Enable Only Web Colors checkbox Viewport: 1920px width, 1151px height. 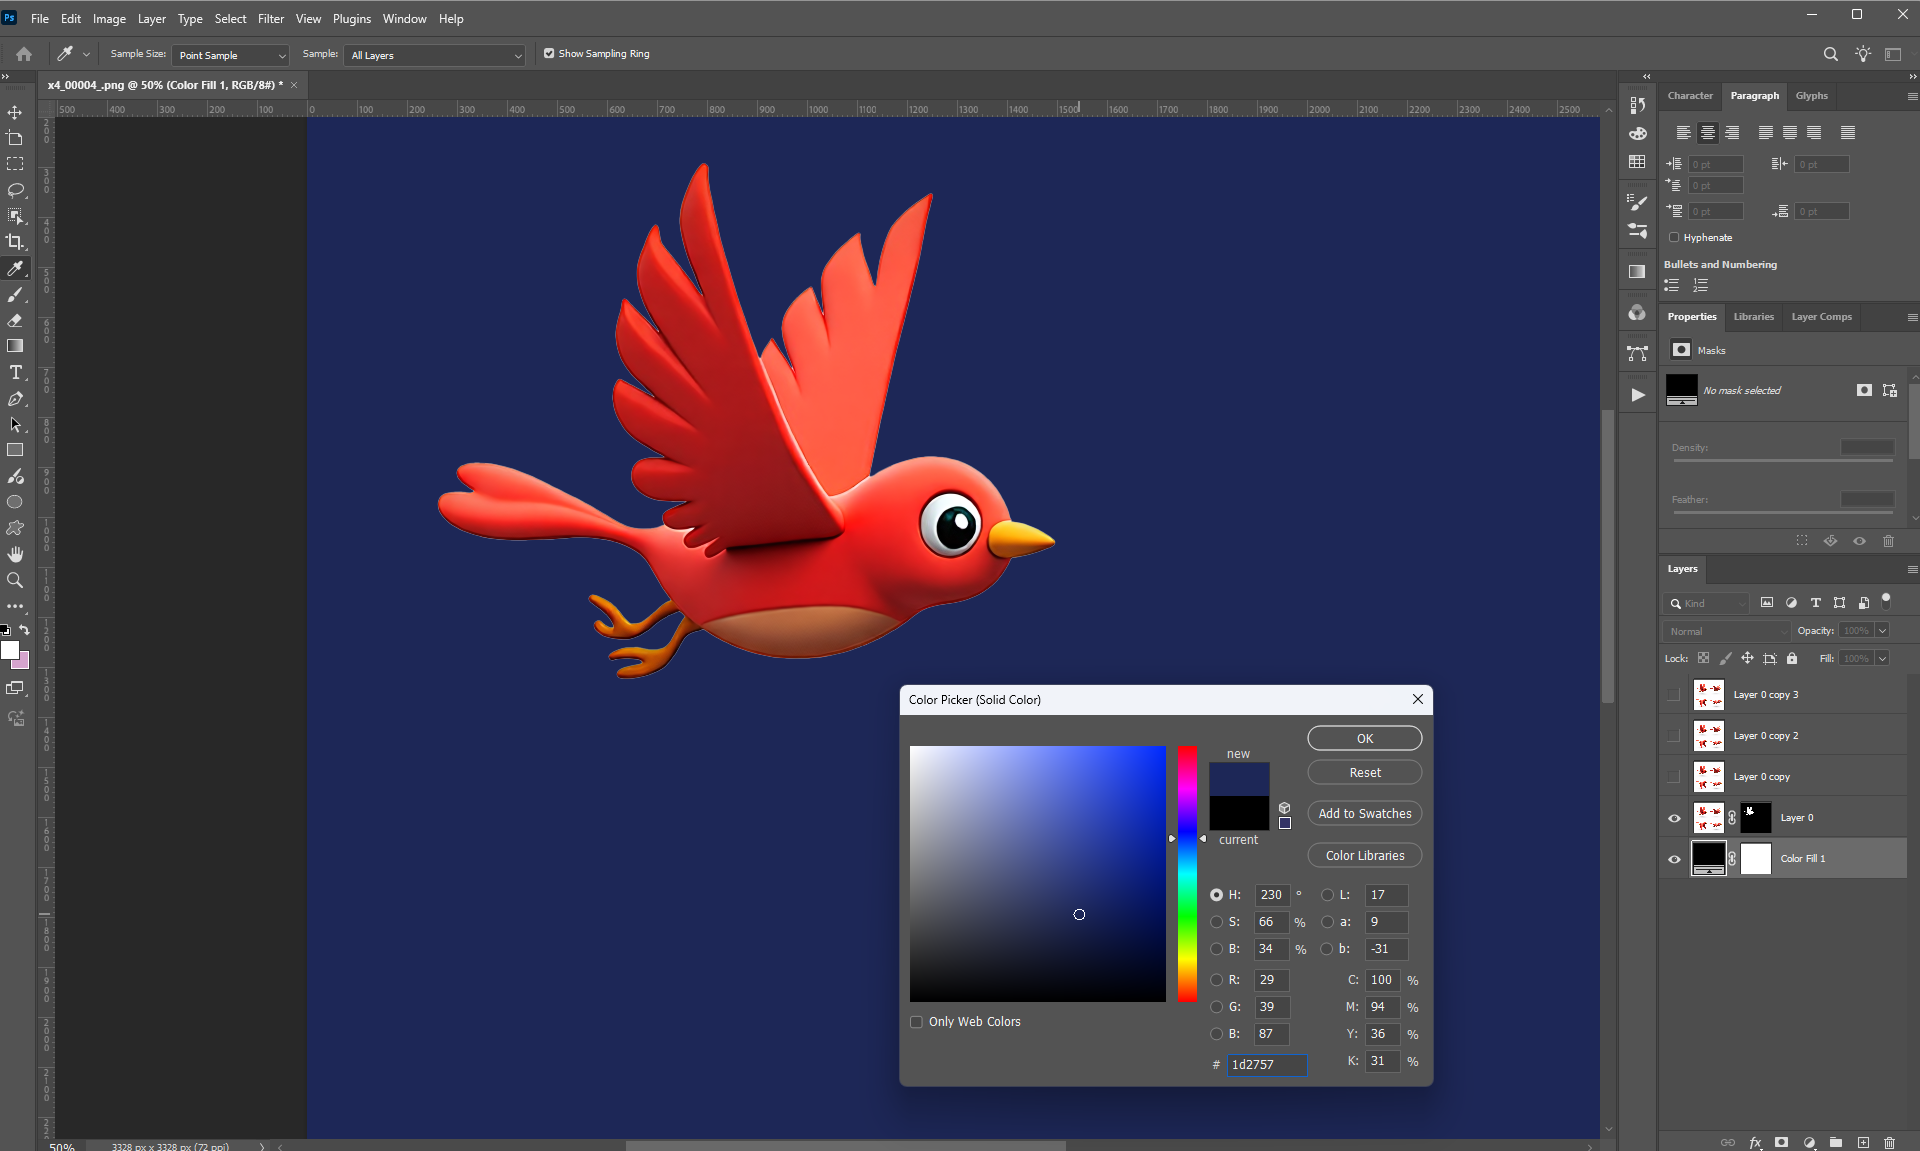tap(916, 1022)
